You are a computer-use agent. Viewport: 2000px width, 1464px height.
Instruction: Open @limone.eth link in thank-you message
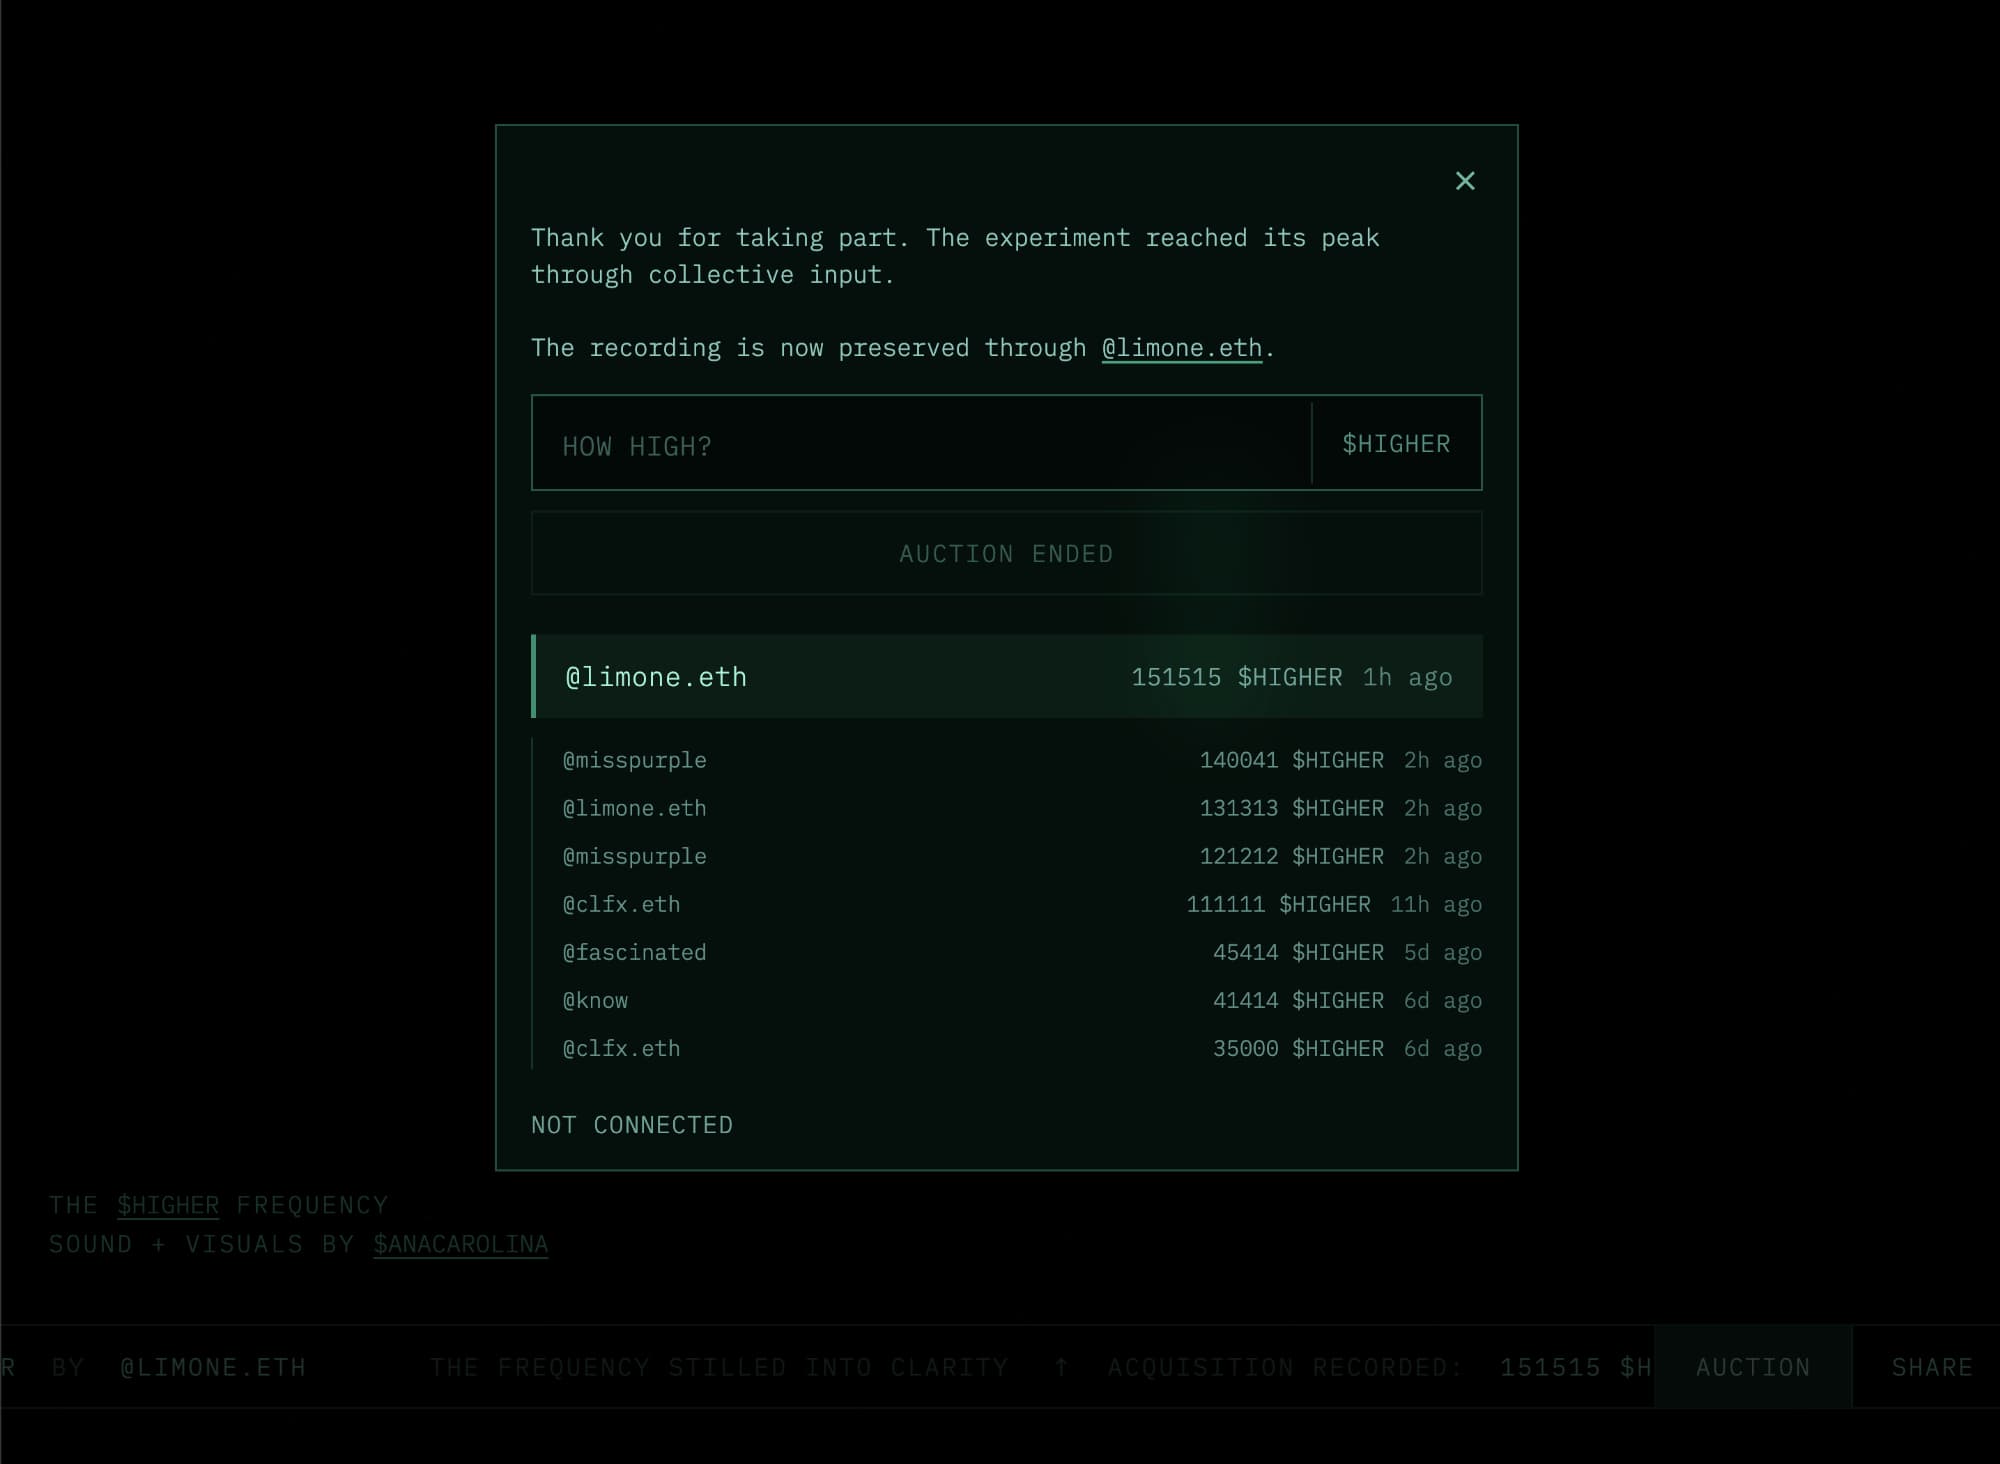point(1181,348)
